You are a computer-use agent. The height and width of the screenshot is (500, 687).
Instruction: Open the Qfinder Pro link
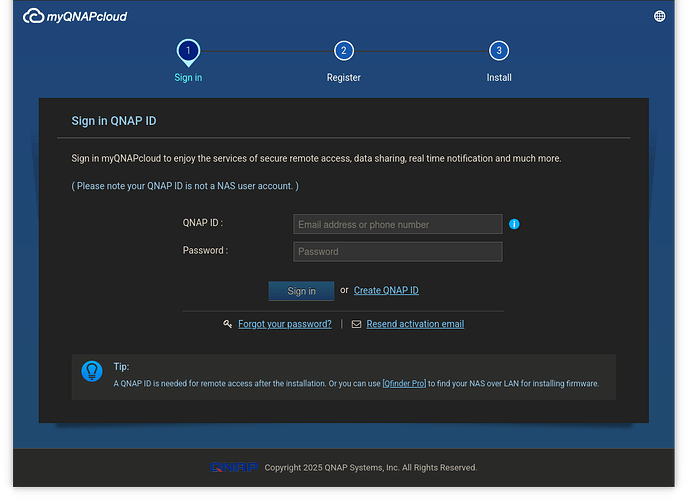tap(404, 383)
